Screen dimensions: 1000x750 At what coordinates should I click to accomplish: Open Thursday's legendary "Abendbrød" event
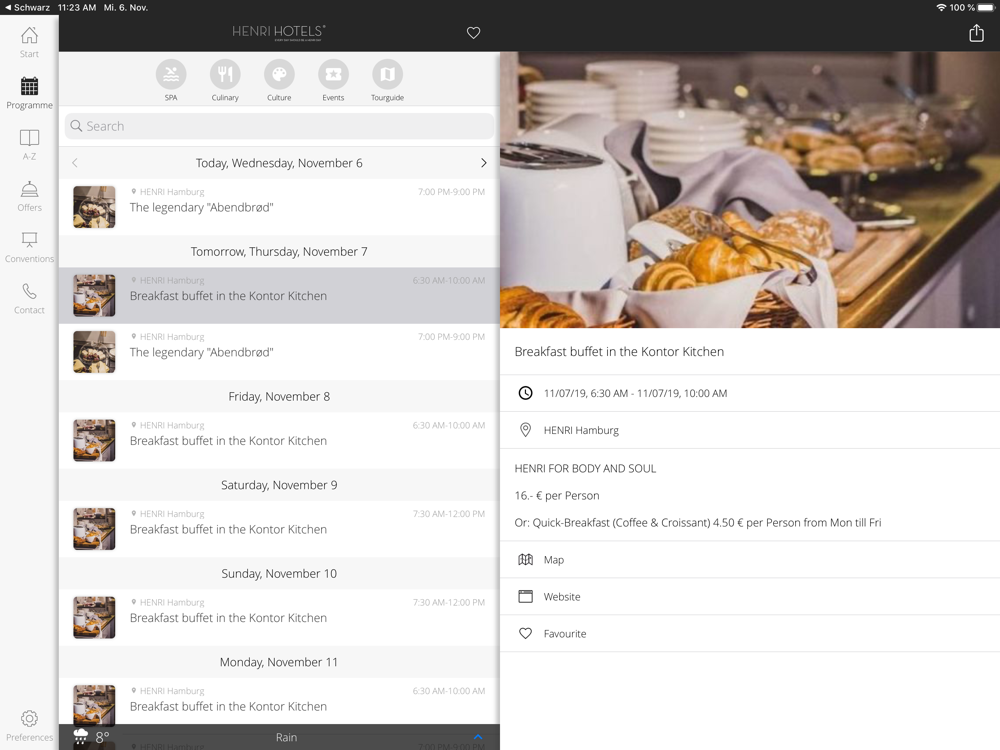pyautogui.click(x=279, y=352)
